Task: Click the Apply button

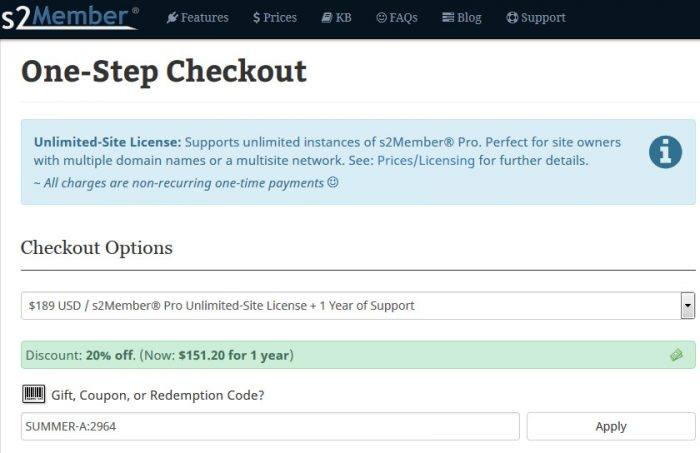Action: (611, 426)
